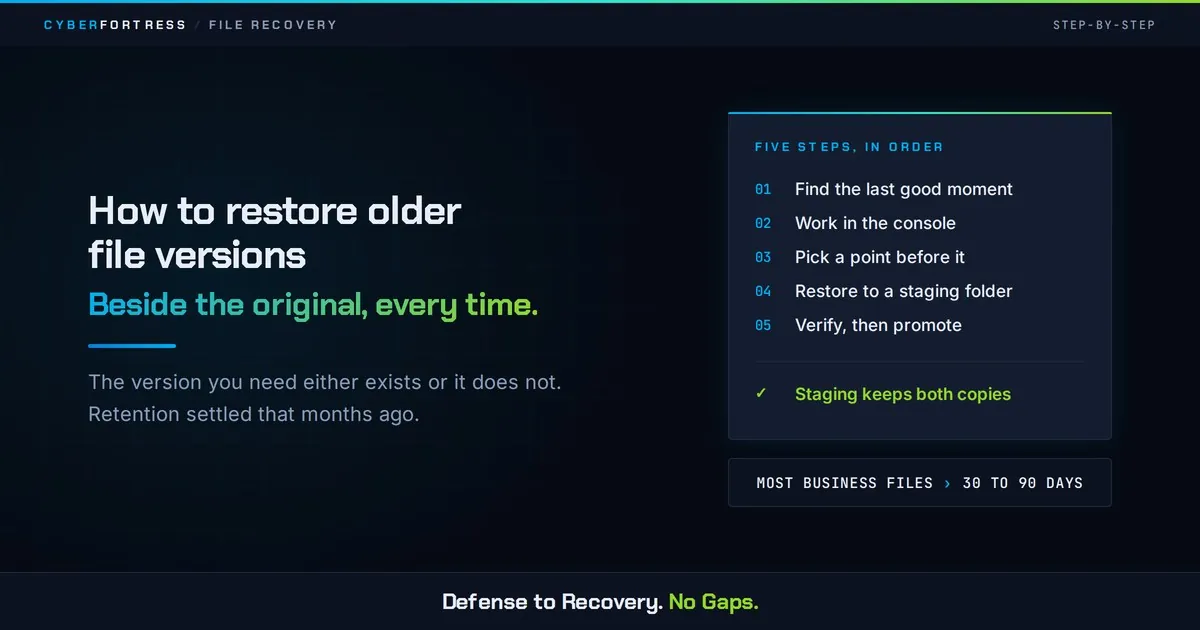Click the step number 05
Viewport: 1200px width, 630px height.
click(763, 325)
